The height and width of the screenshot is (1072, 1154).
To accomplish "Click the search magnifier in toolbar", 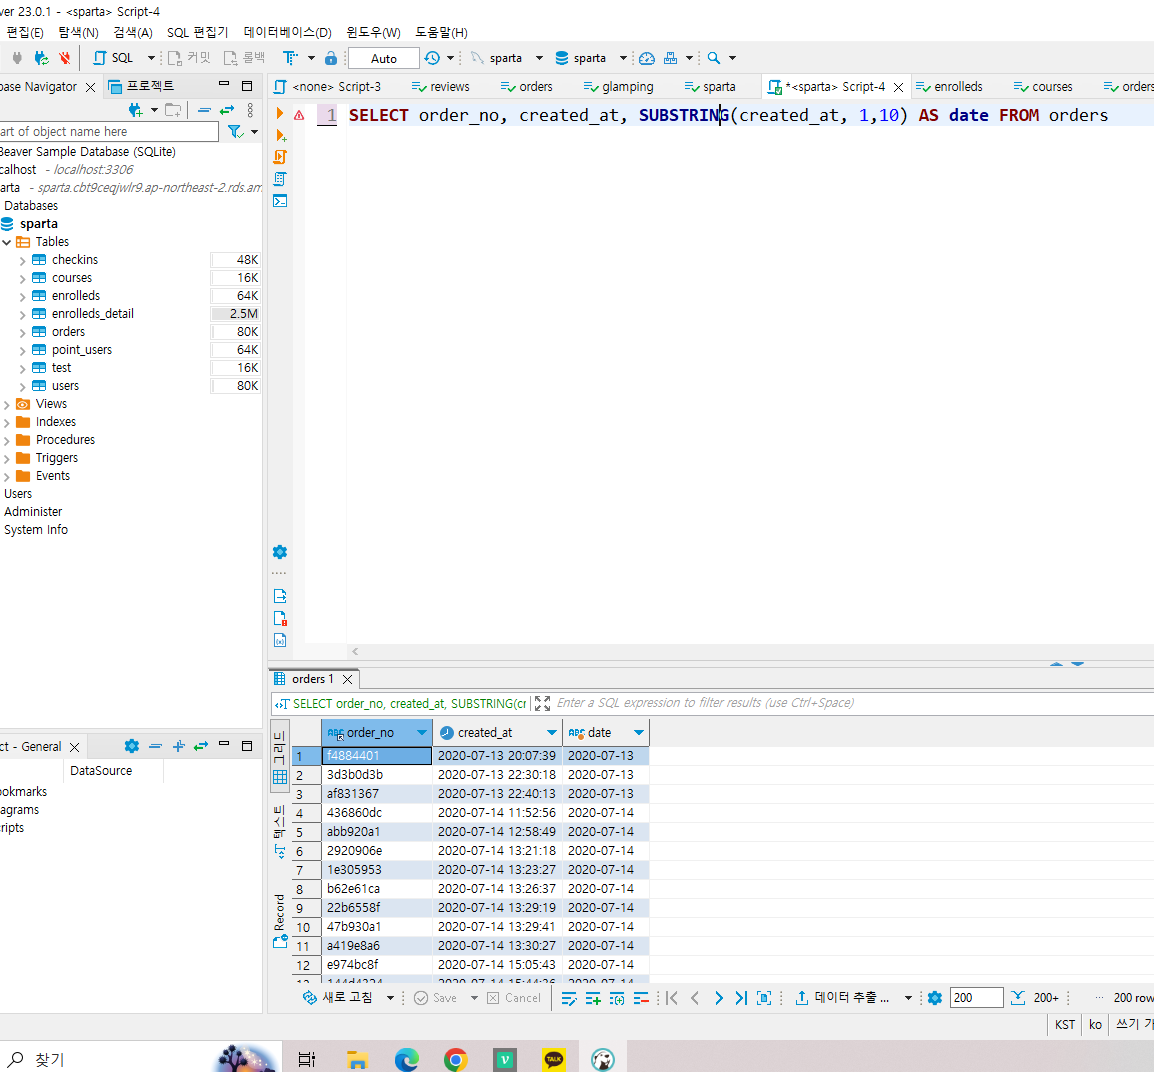I will 714,58.
